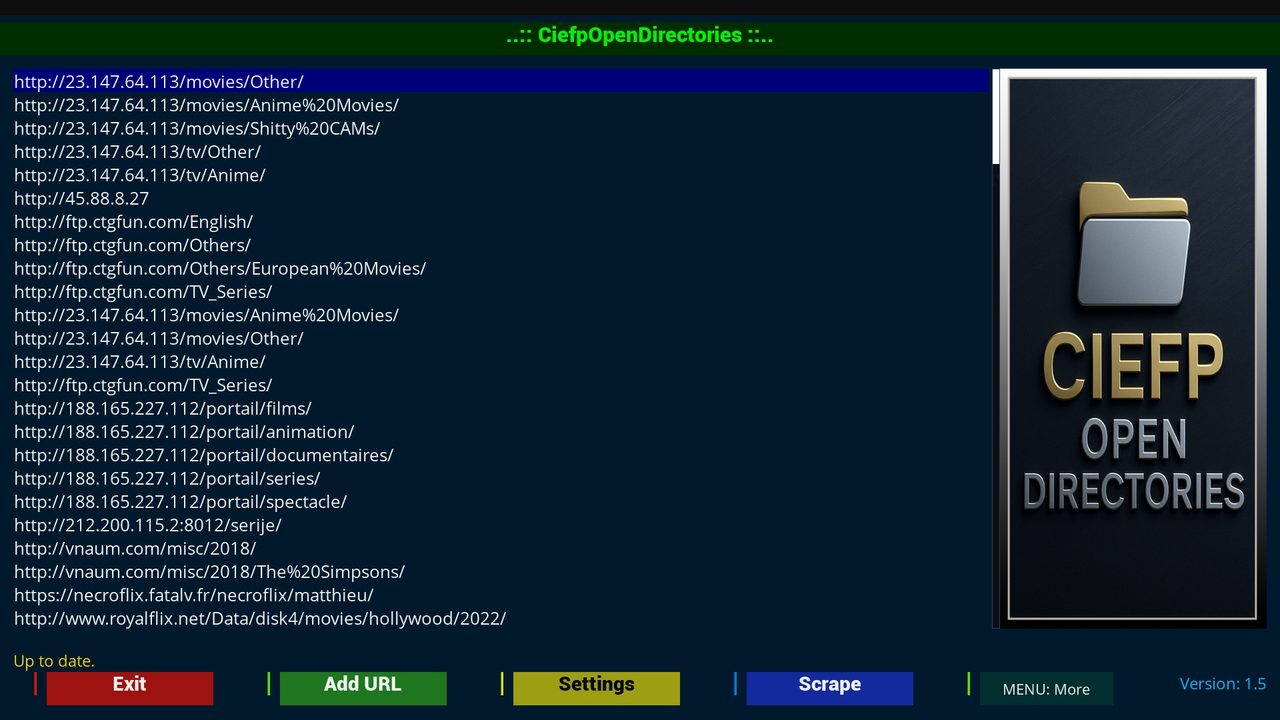Open the green Add URL button
Viewport: 1280px width, 720px height.
click(363, 688)
